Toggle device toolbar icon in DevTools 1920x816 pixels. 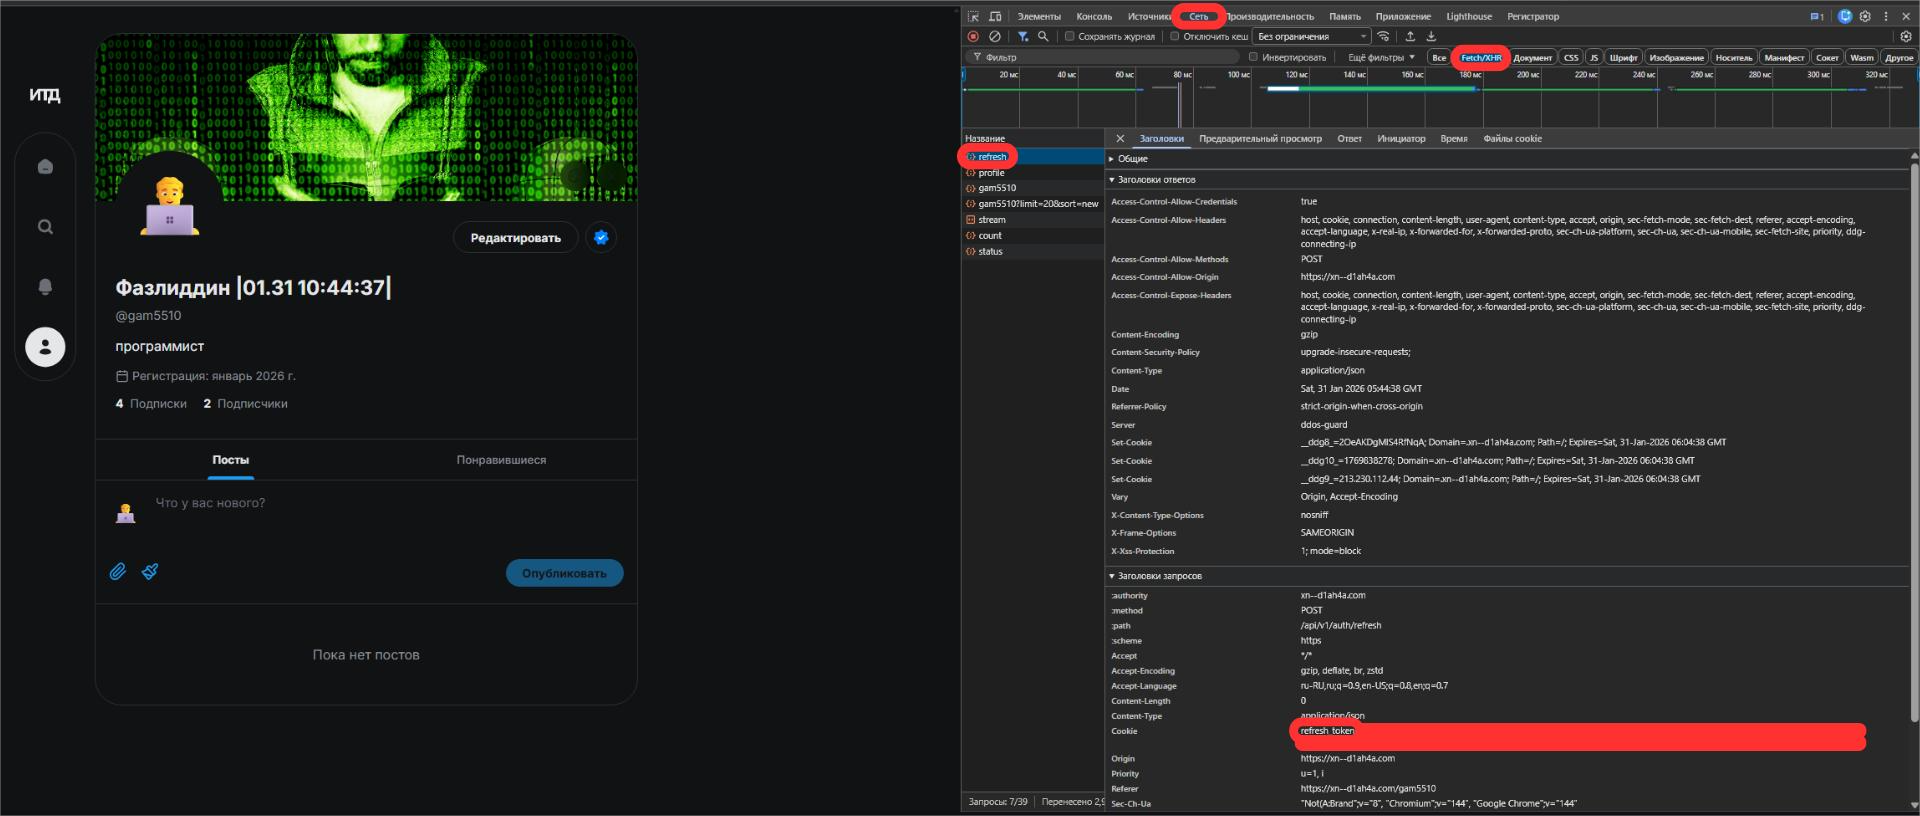click(x=995, y=16)
